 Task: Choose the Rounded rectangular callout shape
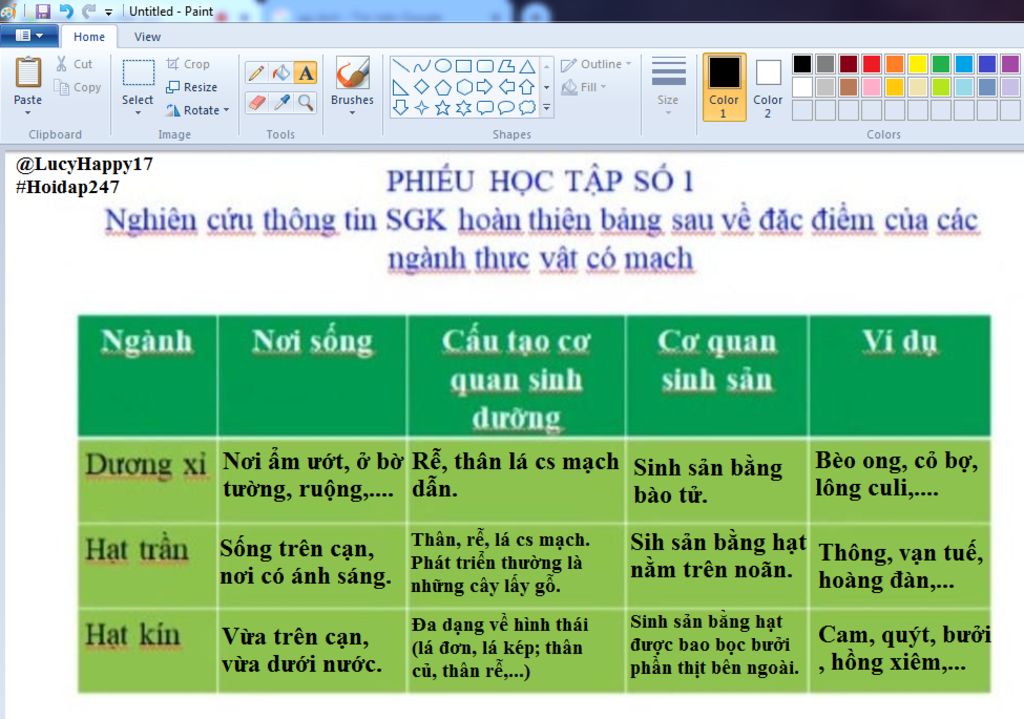485,108
